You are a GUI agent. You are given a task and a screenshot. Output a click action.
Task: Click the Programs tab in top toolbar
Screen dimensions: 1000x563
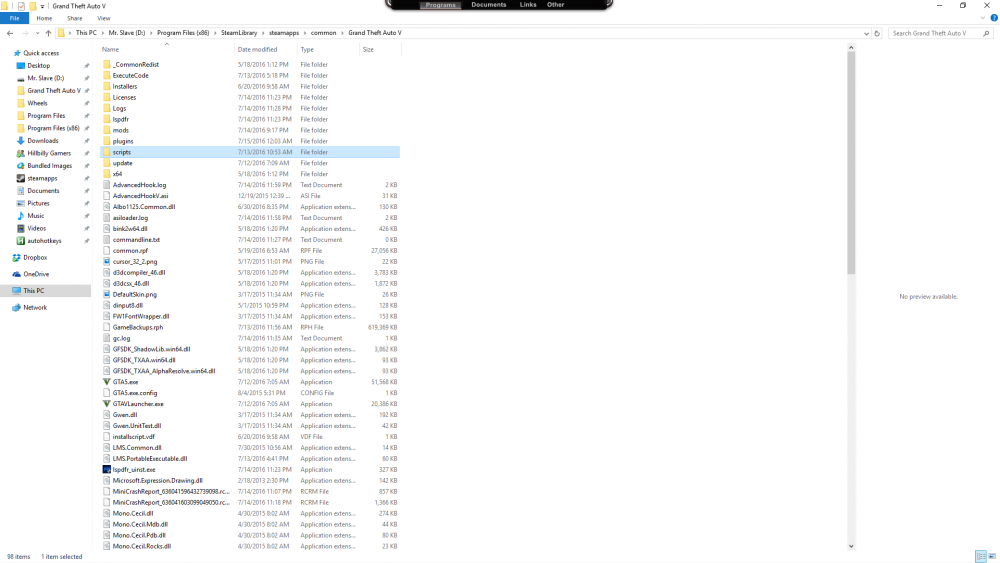(x=441, y=5)
